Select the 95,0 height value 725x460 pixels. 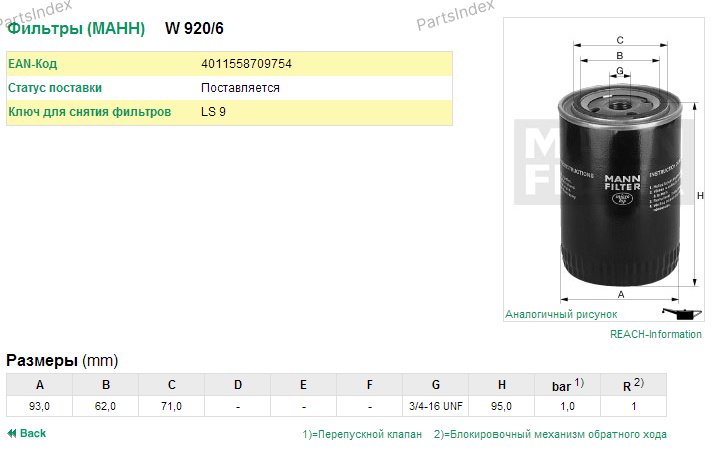point(502,406)
